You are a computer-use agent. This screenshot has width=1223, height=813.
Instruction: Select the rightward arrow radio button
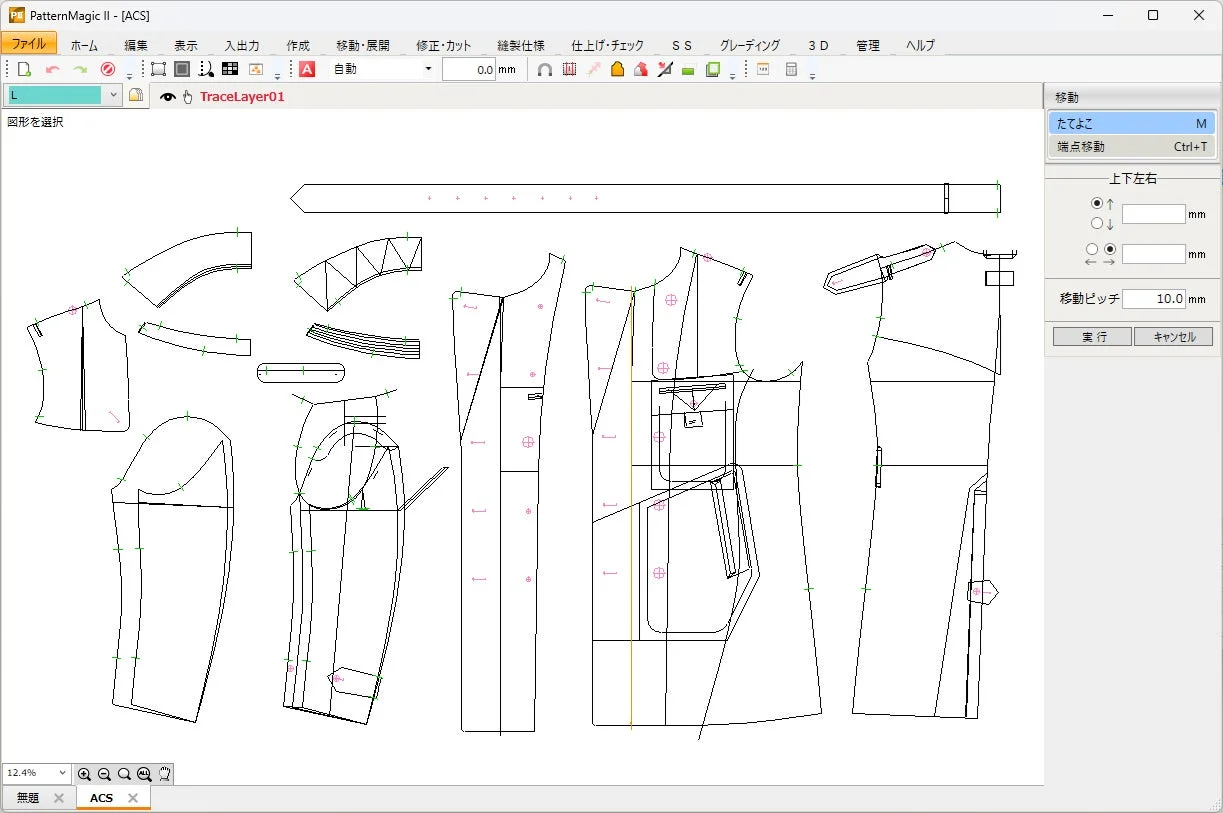(x=1110, y=249)
